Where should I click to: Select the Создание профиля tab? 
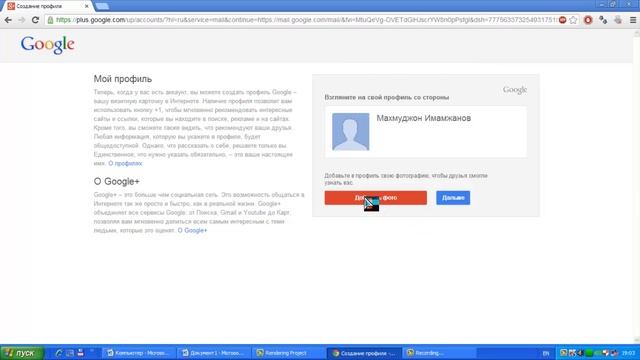pos(46,6)
